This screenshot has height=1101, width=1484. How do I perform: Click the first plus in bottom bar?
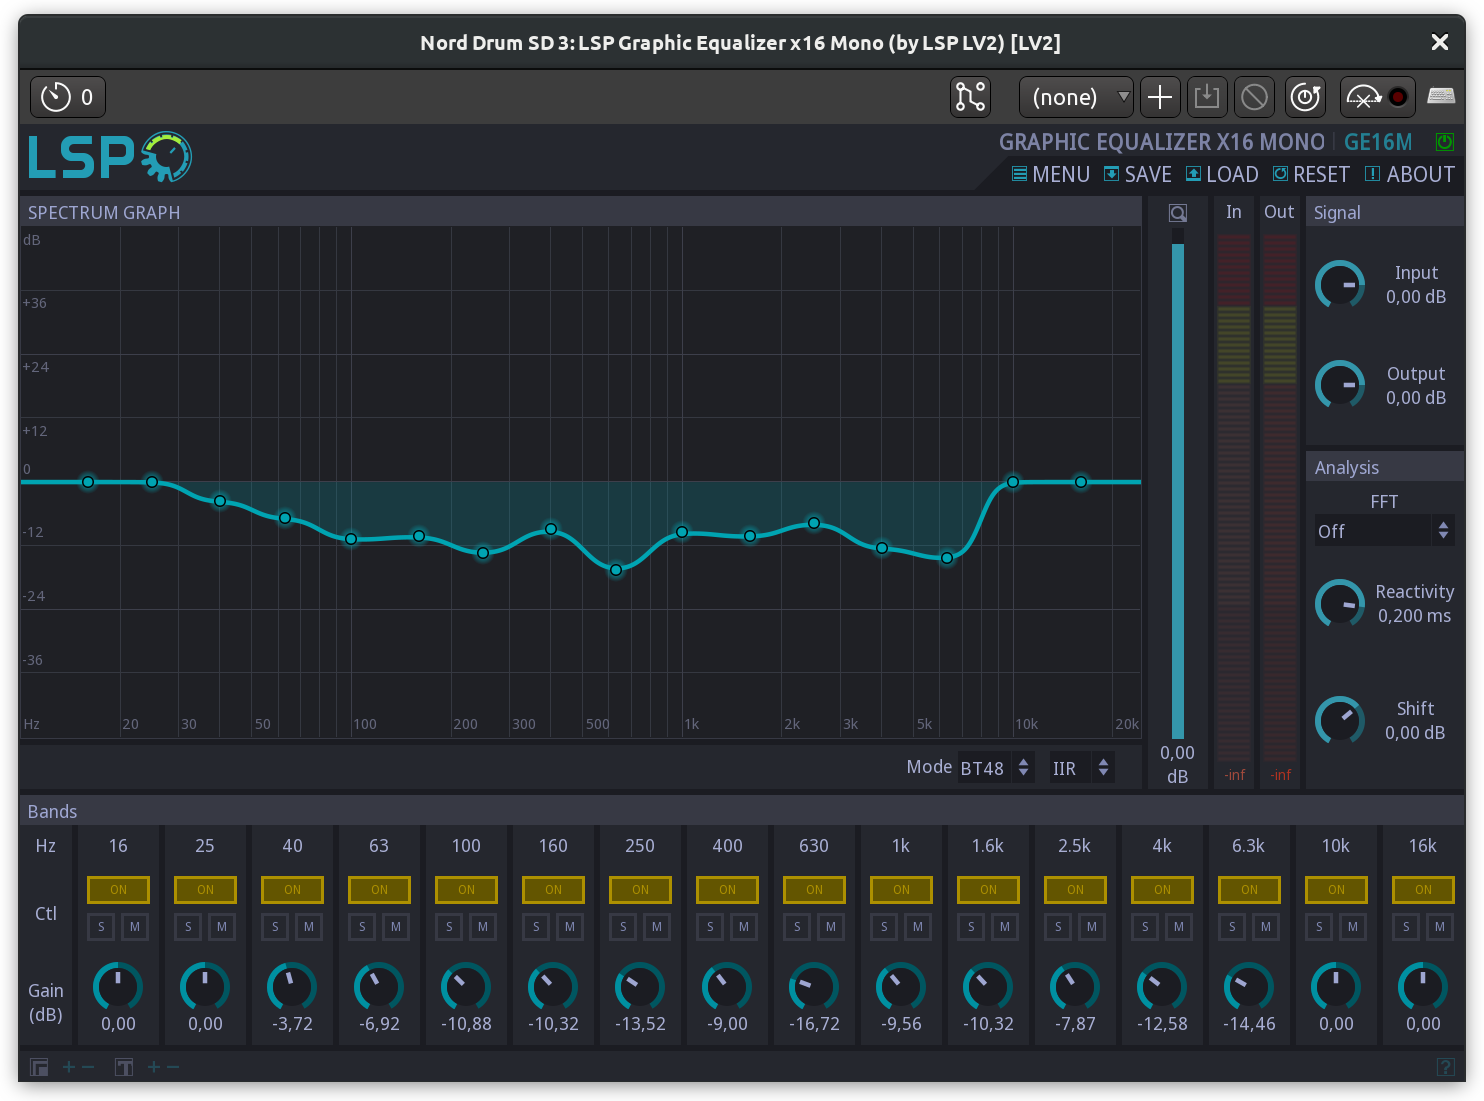(69, 1067)
